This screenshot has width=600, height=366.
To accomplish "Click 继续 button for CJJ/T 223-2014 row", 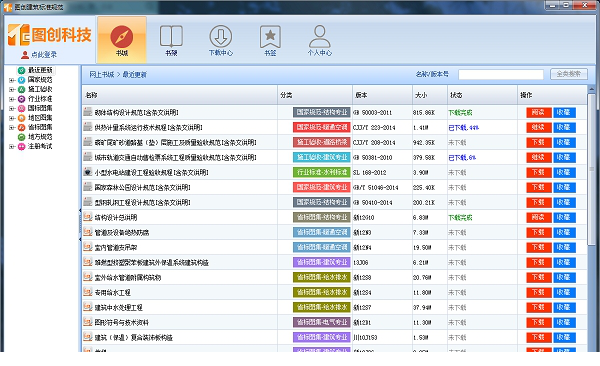I will coord(538,127).
